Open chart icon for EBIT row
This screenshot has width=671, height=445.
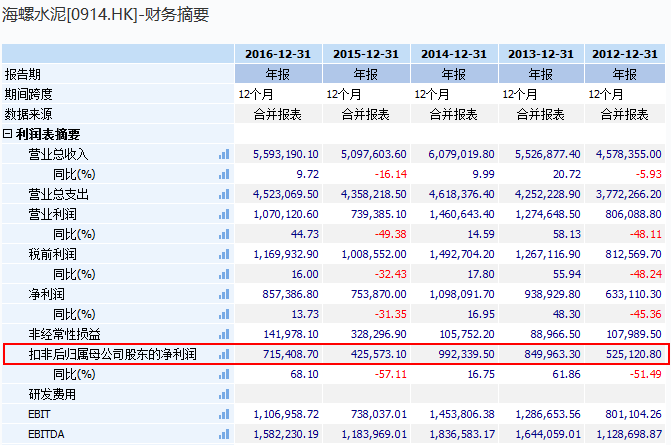pos(224,414)
